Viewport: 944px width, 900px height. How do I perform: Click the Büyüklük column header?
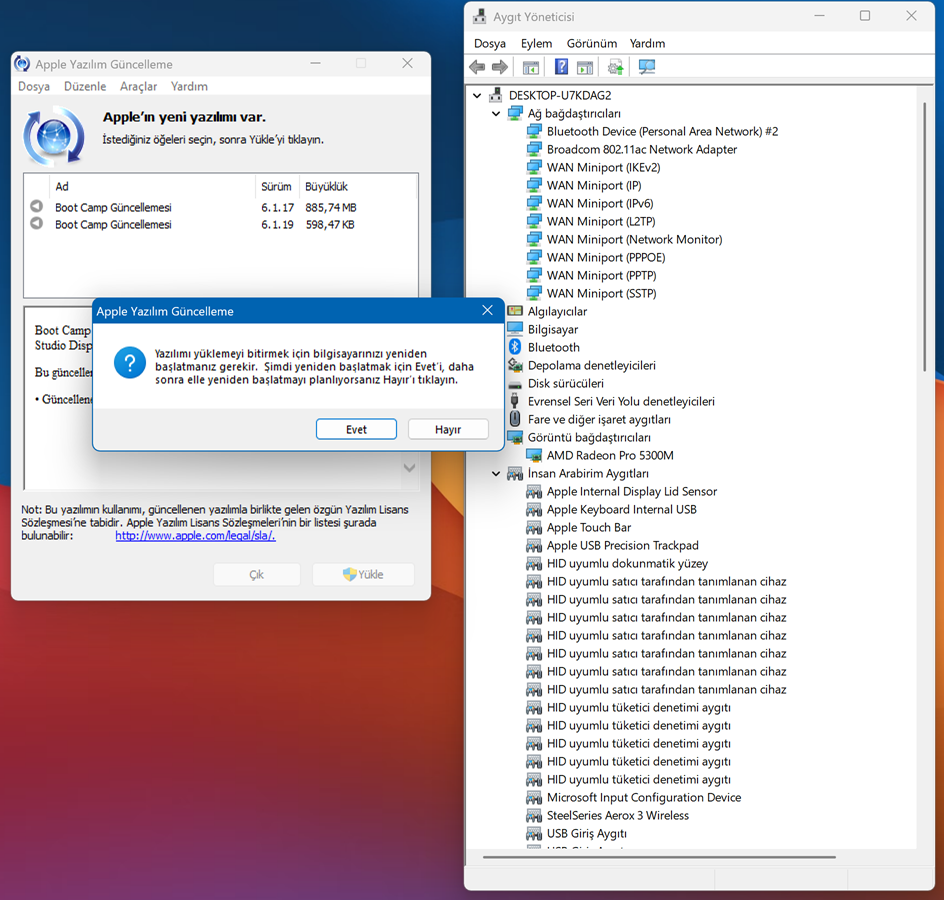[x=356, y=187]
